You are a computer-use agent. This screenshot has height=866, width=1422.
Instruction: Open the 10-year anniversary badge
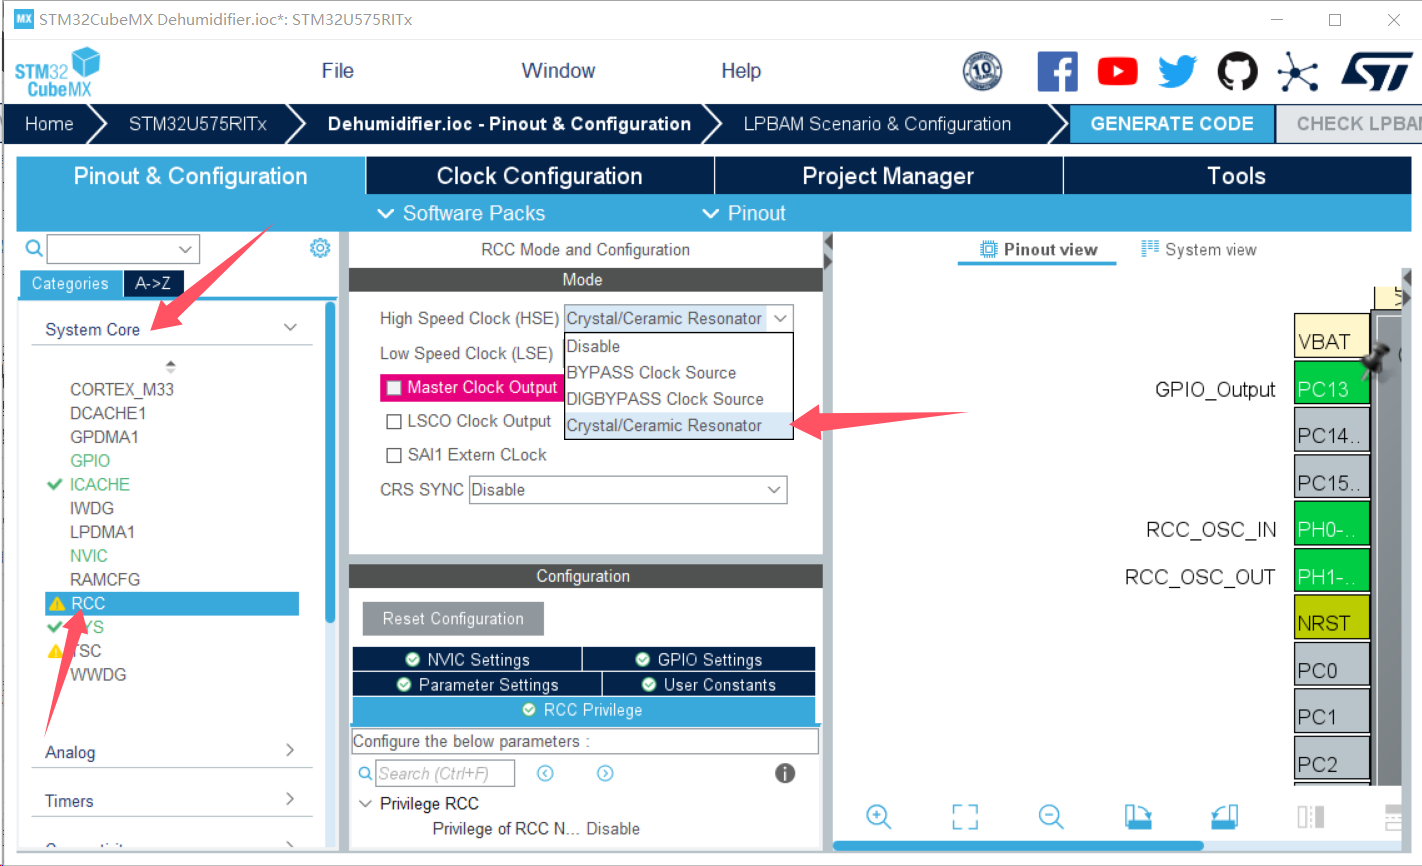tap(982, 71)
